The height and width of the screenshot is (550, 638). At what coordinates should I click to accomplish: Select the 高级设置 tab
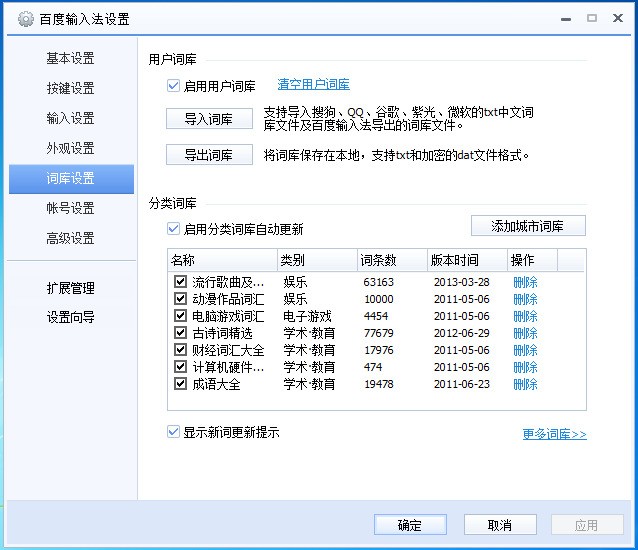tap(70, 238)
